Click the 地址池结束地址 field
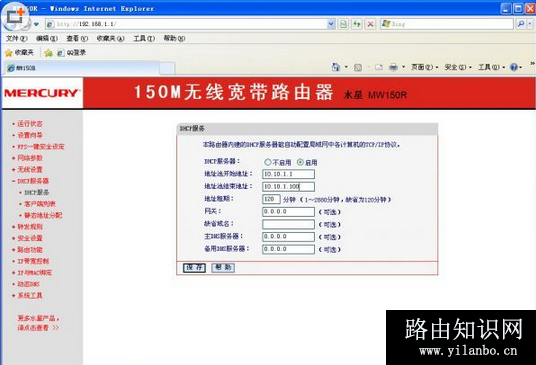Image resolution: width=536 pixels, height=365 pixels. point(288,186)
